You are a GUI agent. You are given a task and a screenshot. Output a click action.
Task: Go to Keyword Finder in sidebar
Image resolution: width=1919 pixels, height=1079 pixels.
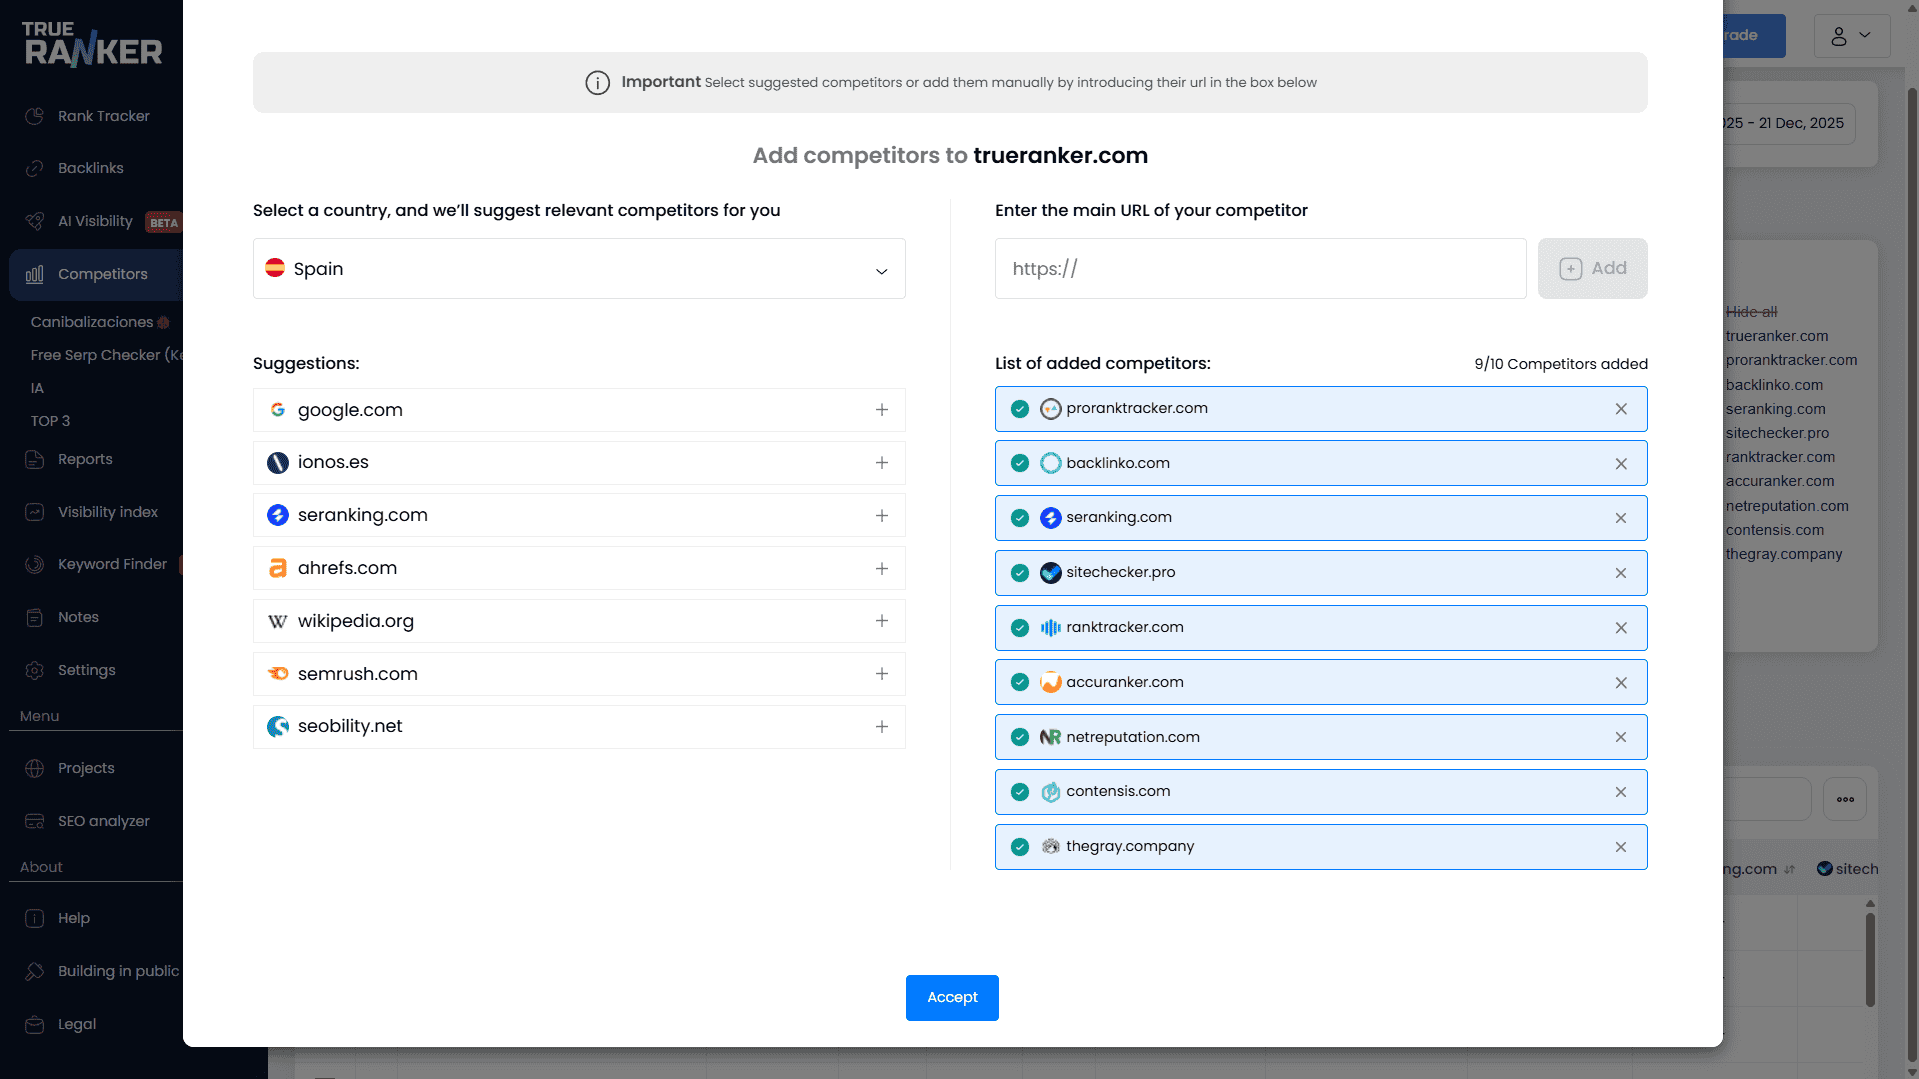tap(111, 564)
